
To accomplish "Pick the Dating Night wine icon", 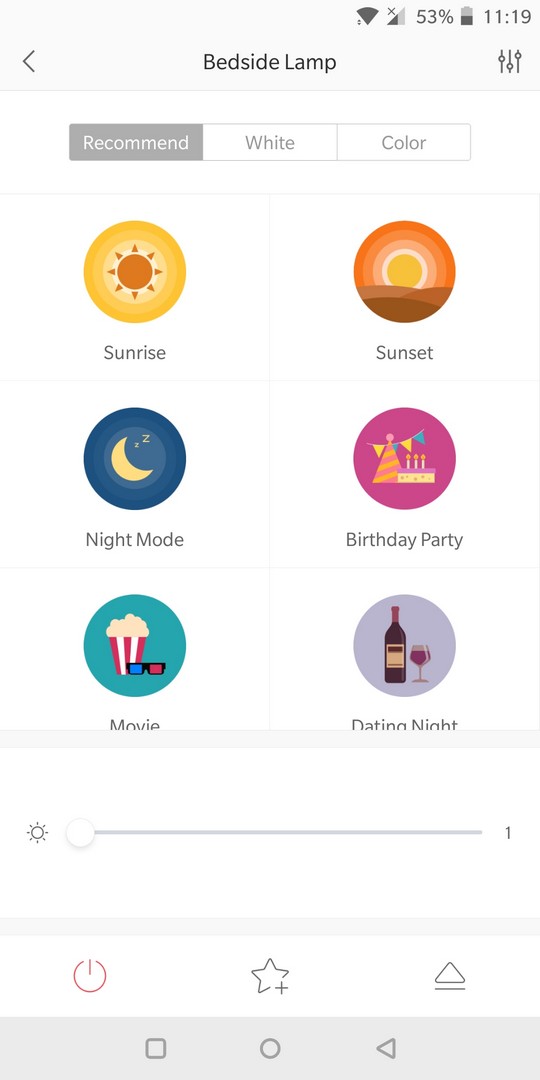I will click(404, 645).
